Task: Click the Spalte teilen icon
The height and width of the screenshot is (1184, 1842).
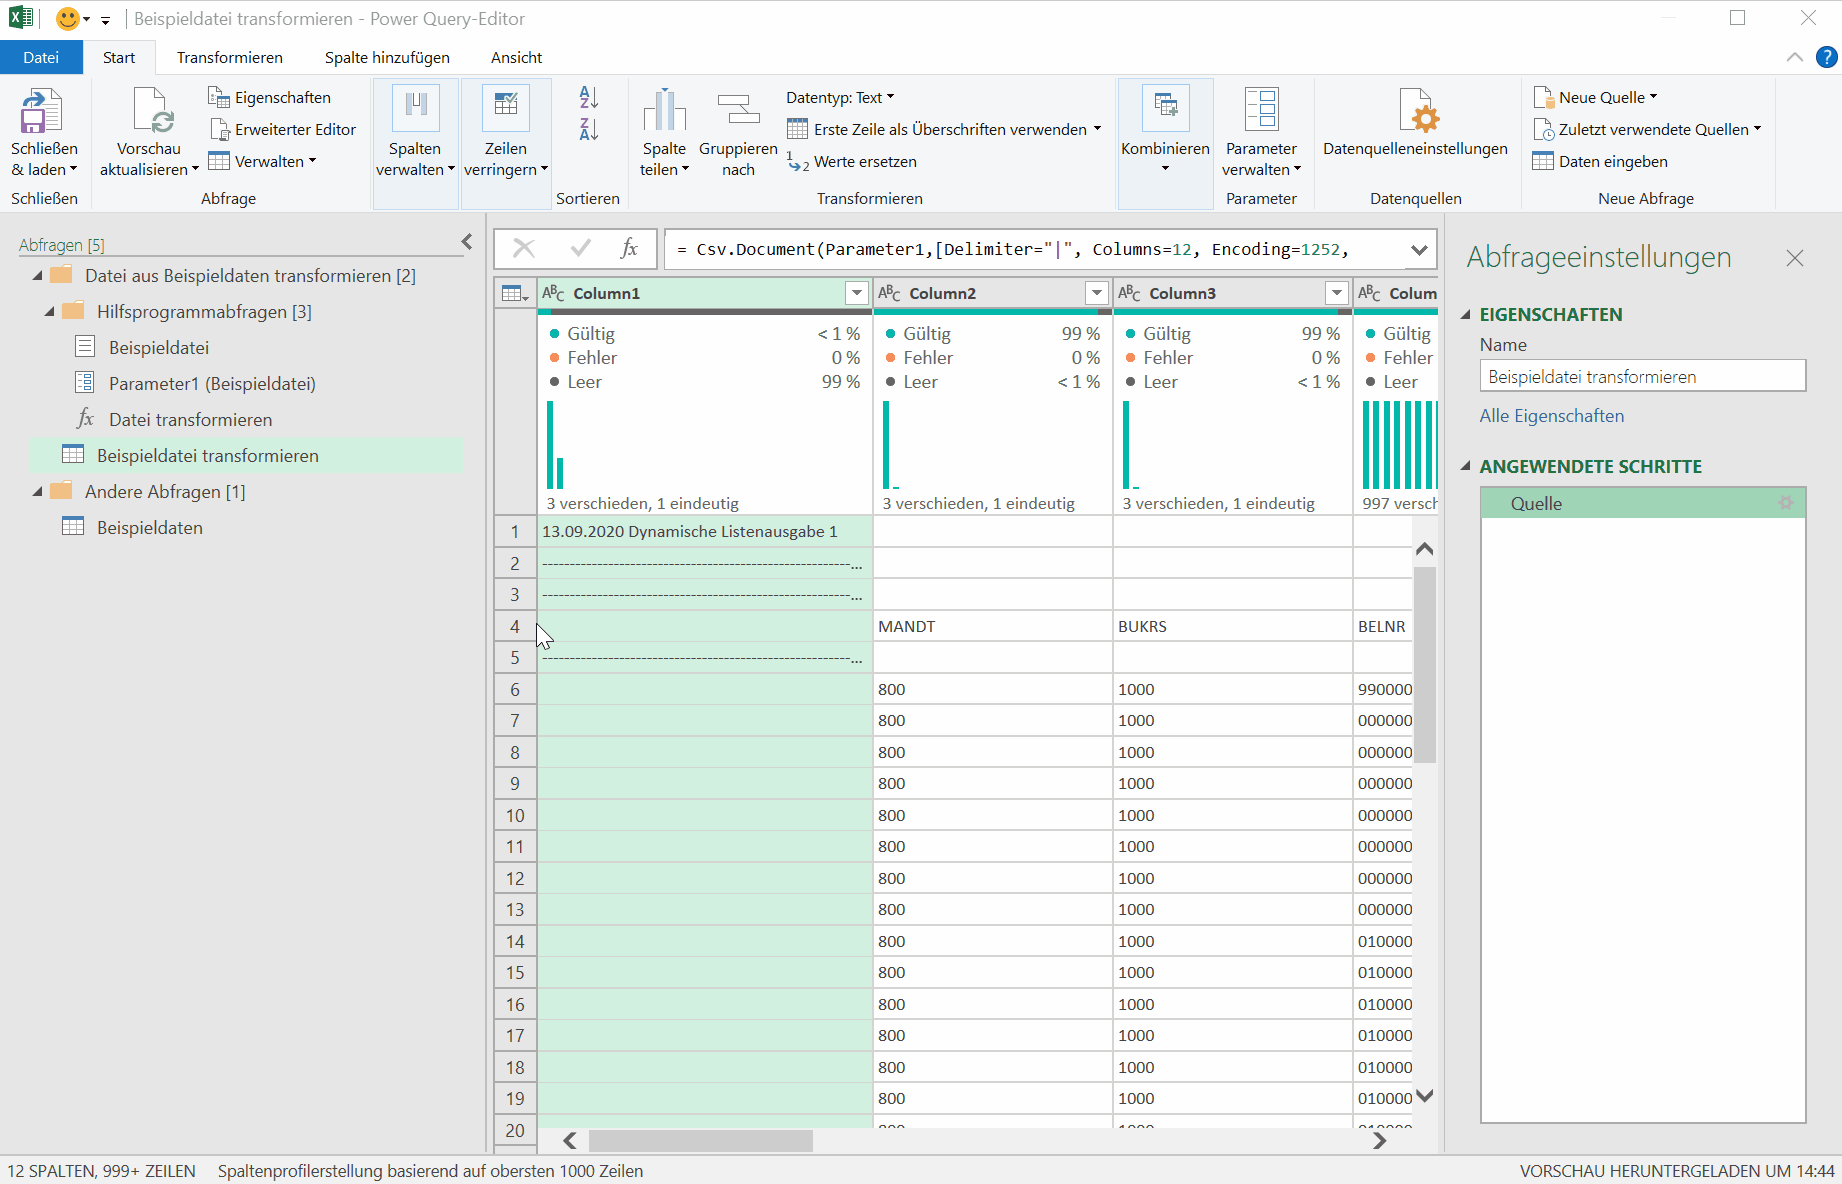Action: (664, 111)
